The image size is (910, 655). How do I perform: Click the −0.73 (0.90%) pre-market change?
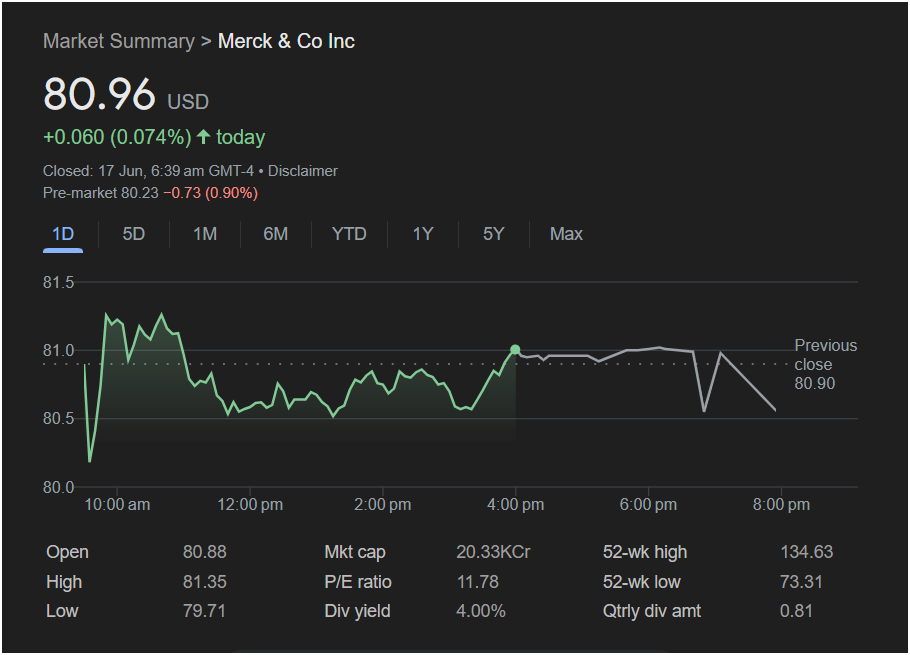(x=210, y=193)
